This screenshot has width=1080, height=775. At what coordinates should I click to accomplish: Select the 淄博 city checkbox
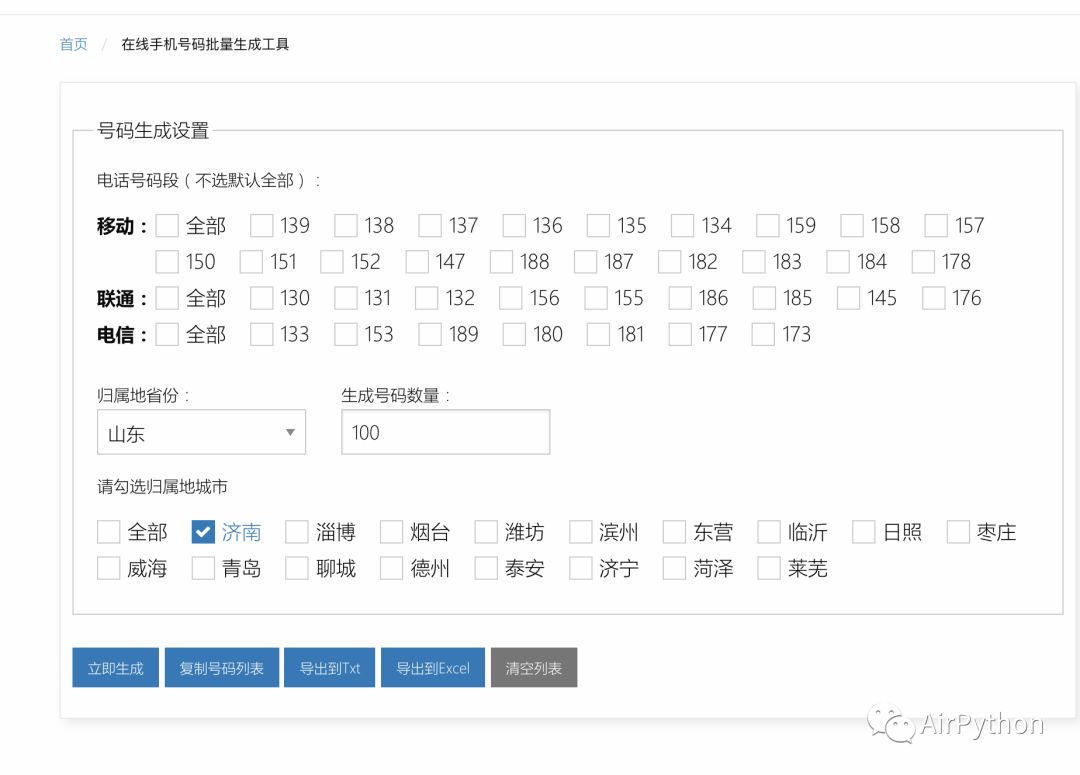coord(297,532)
